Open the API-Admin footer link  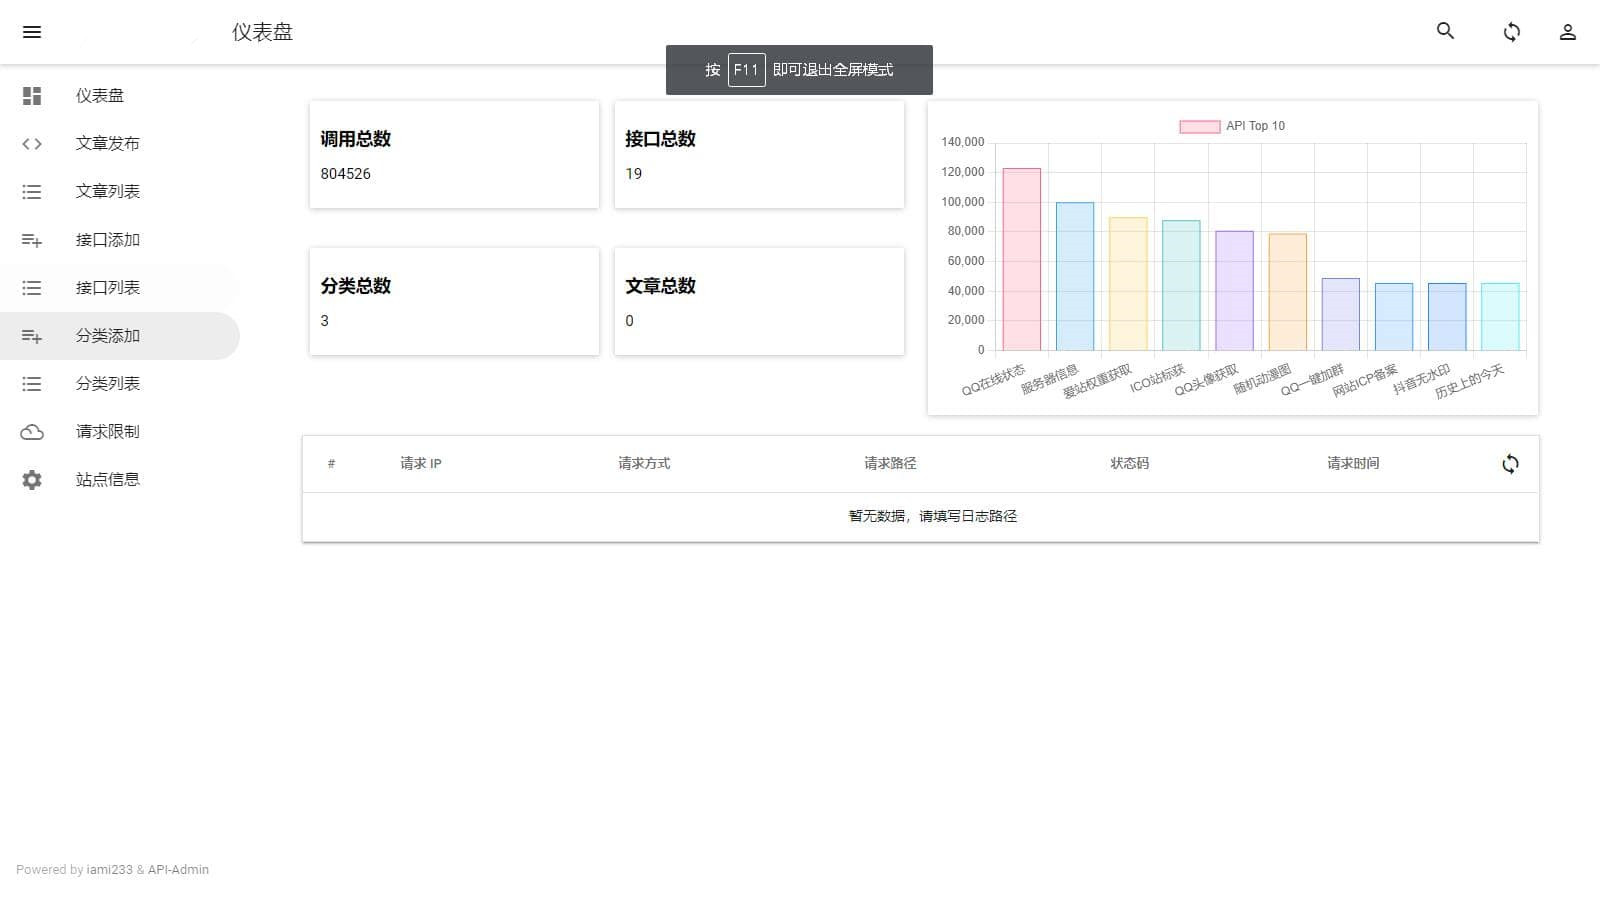pos(178,870)
